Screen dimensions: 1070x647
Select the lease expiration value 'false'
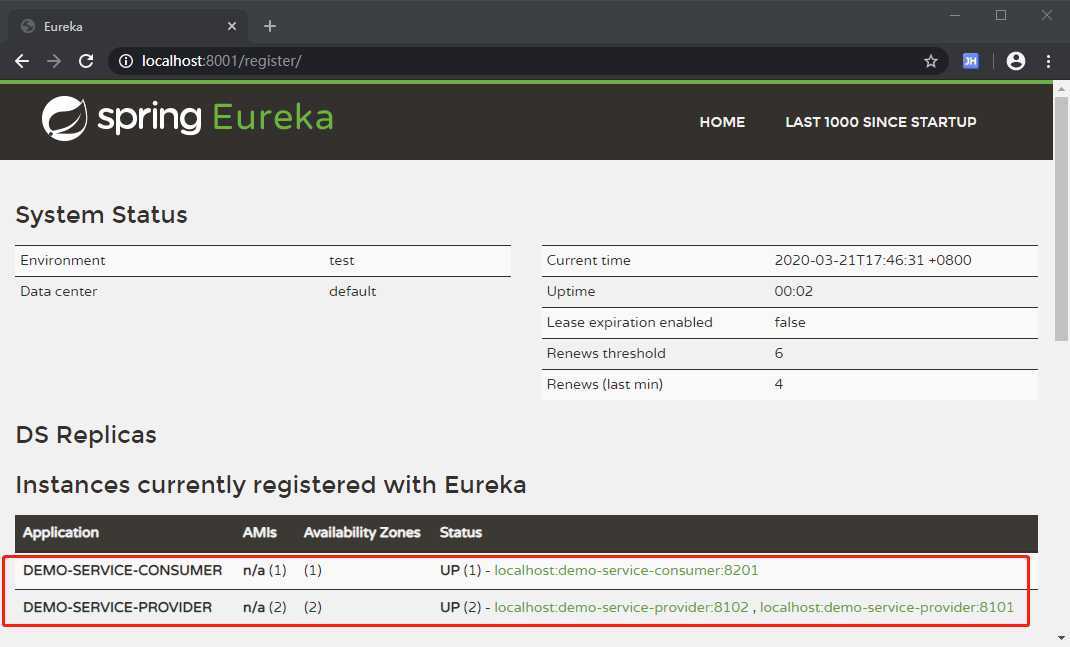pos(790,322)
